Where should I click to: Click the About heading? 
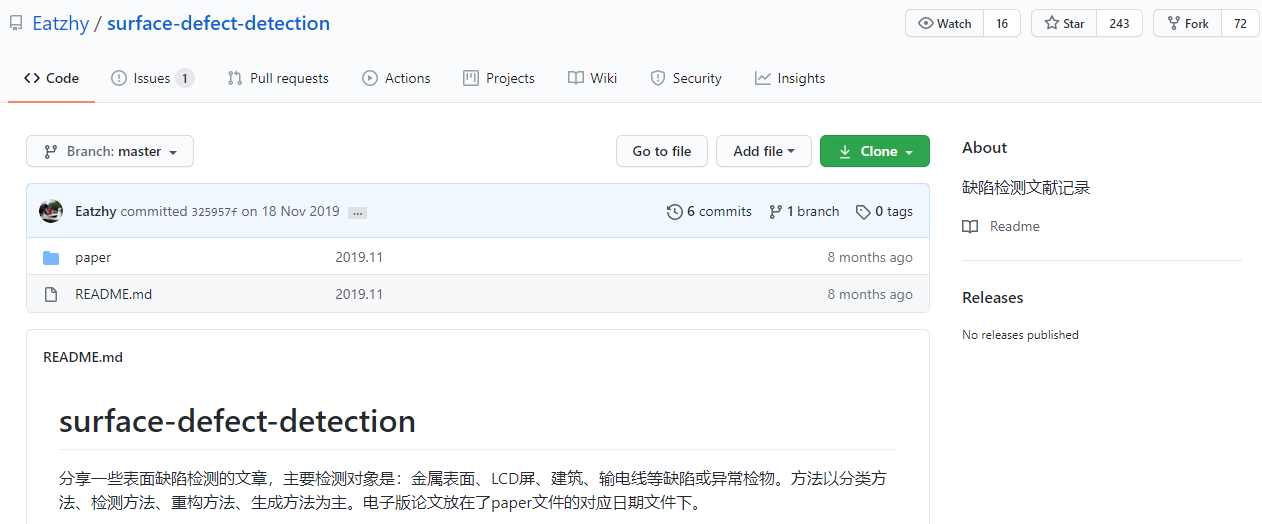pyautogui.click(x=984, y=147)
